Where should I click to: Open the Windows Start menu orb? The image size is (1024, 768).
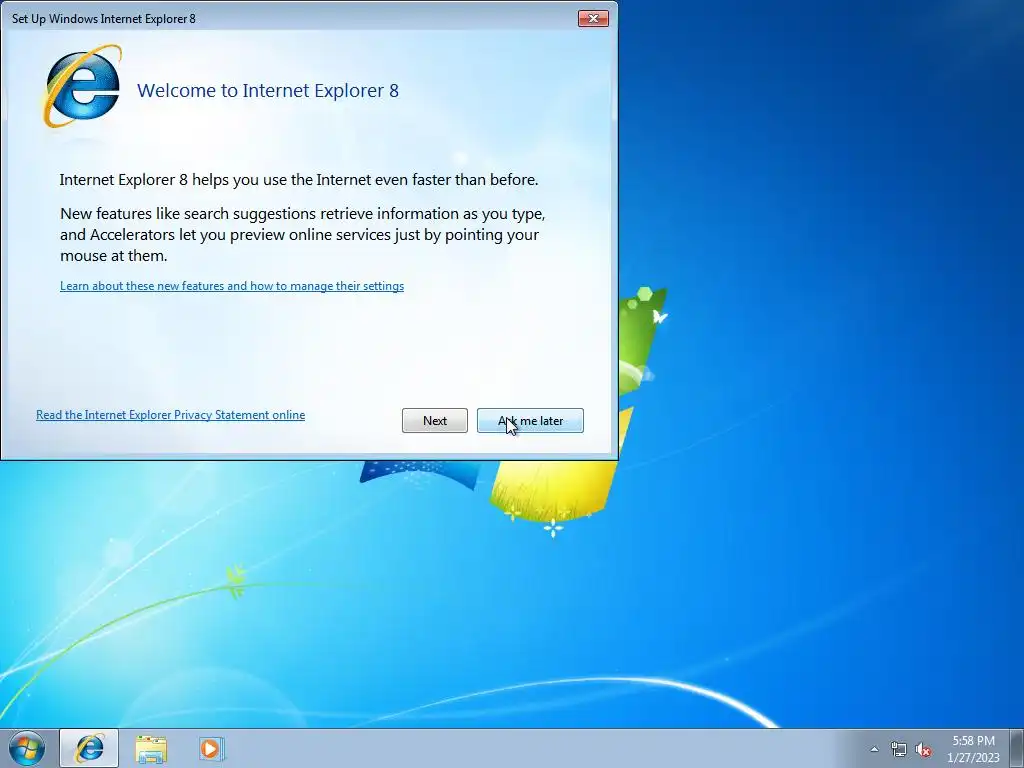tap(27, 748)
